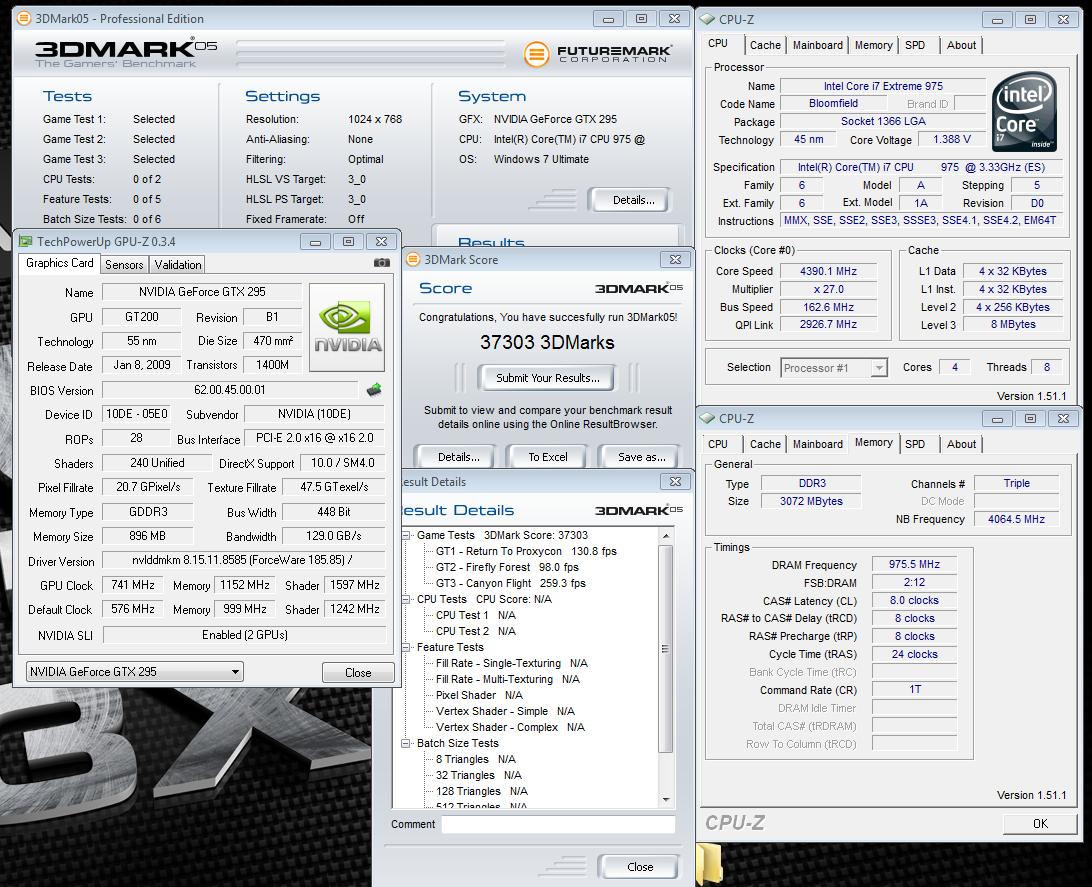The width and height of the screenshot is (1092, 887).
Task: Click the Comment input field
Action: tap(559, 824)
